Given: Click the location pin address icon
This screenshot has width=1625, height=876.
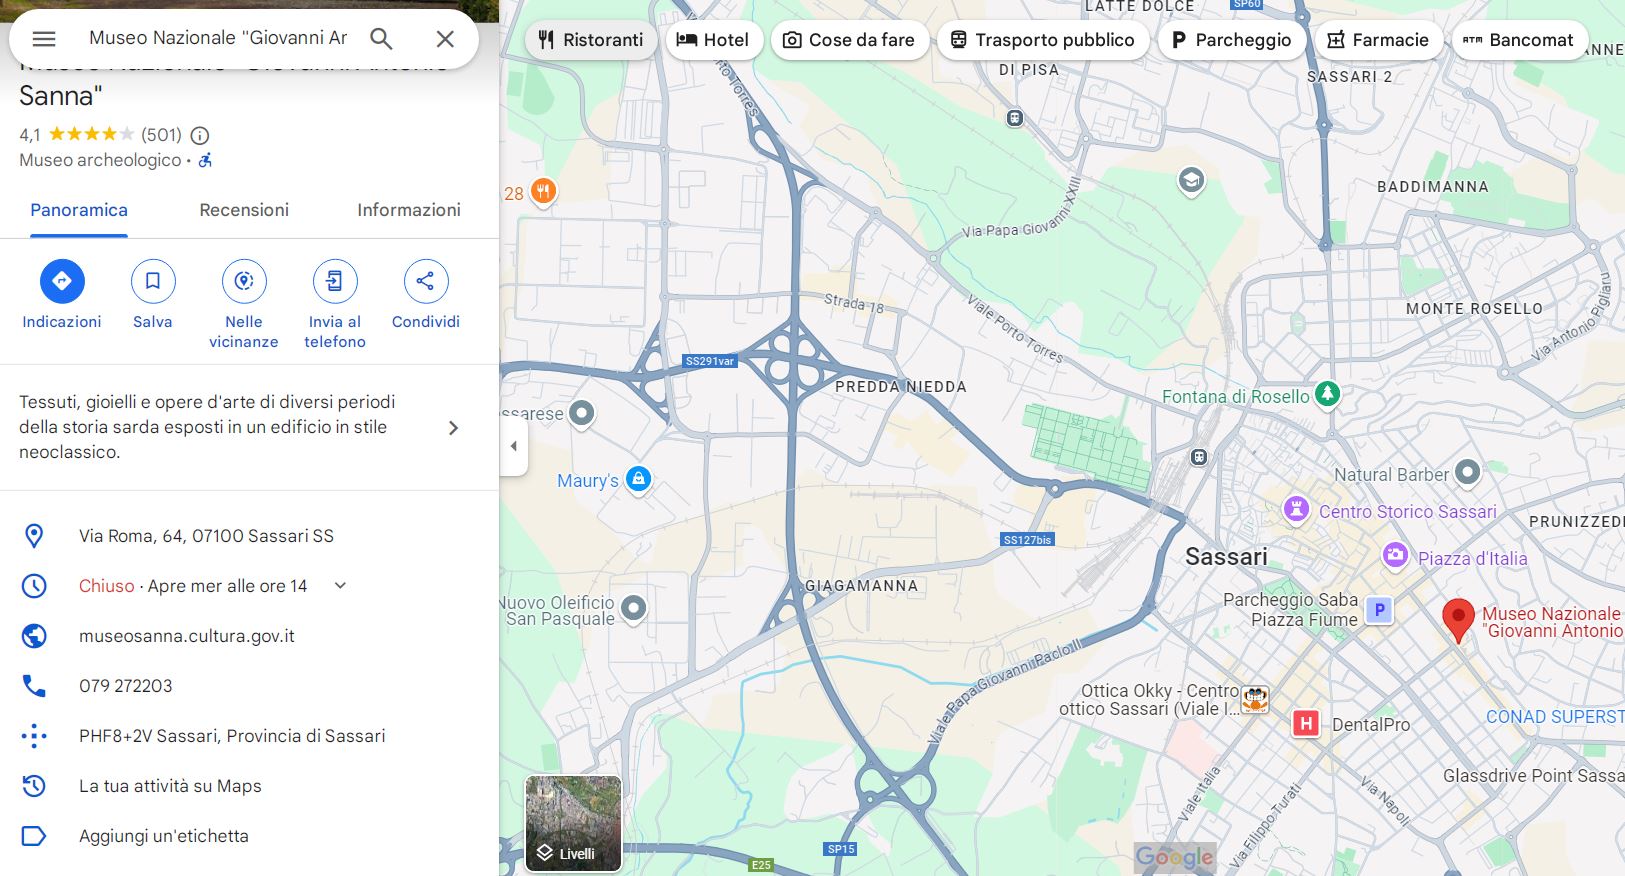Looking at the screenshot, I should tap(34, 536).
